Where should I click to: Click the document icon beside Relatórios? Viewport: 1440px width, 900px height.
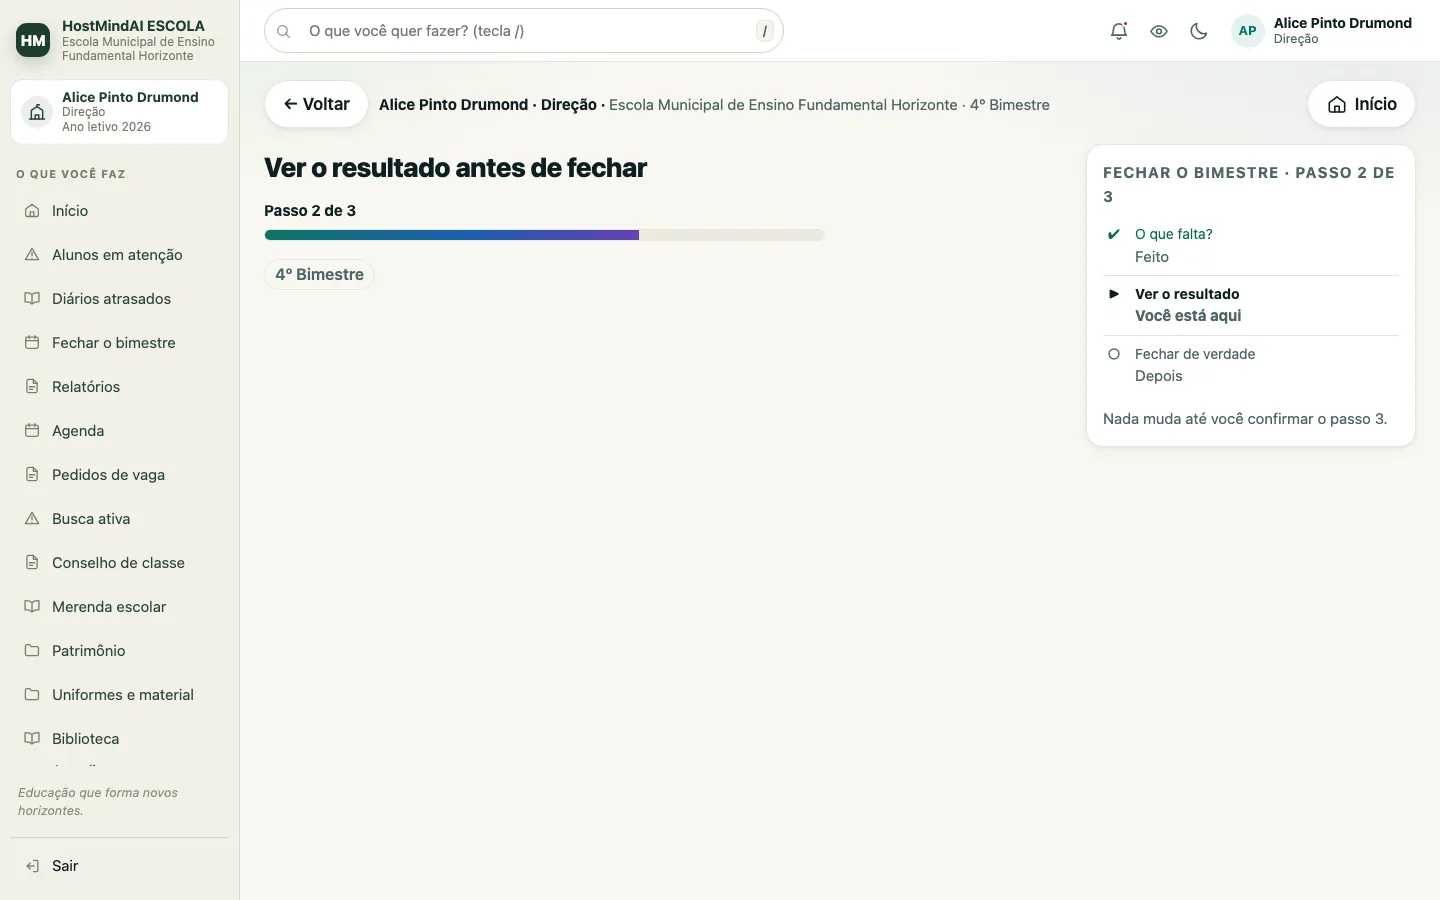point(32,387)
